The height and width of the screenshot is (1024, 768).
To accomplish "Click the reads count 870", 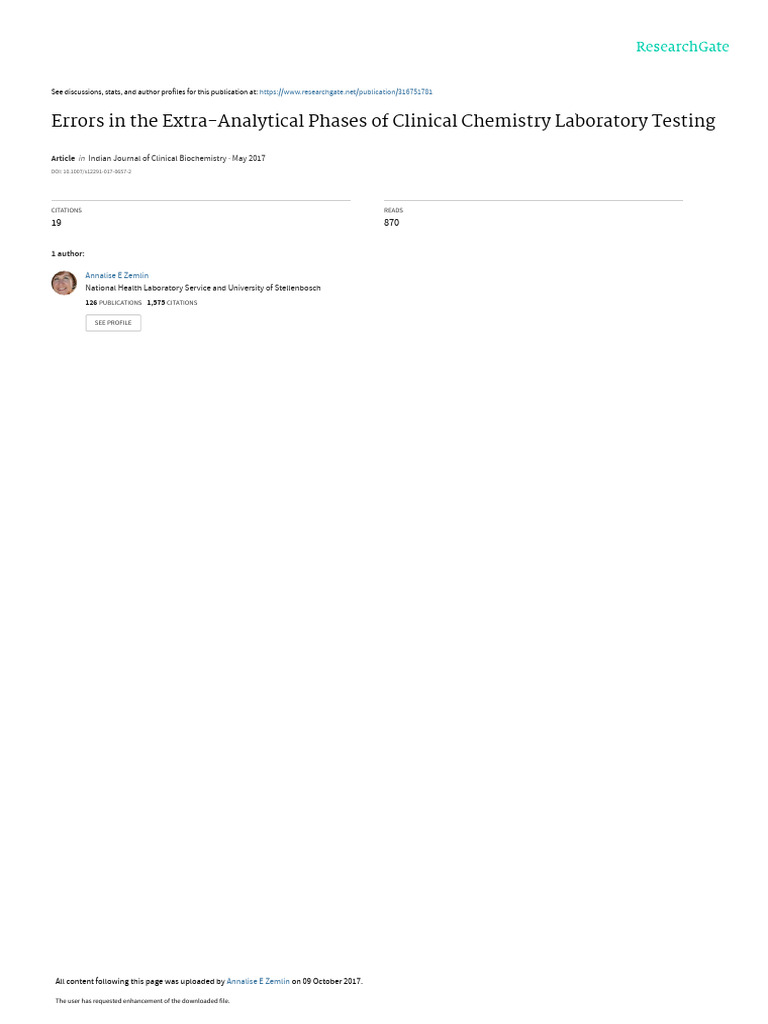I will pos(391,223).
